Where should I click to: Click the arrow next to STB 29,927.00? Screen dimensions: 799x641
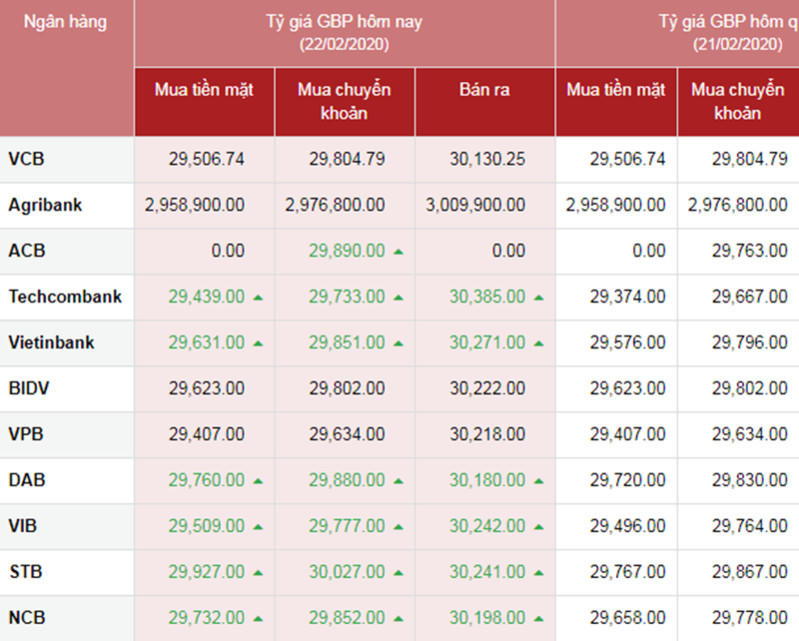[x=258, y=574]
